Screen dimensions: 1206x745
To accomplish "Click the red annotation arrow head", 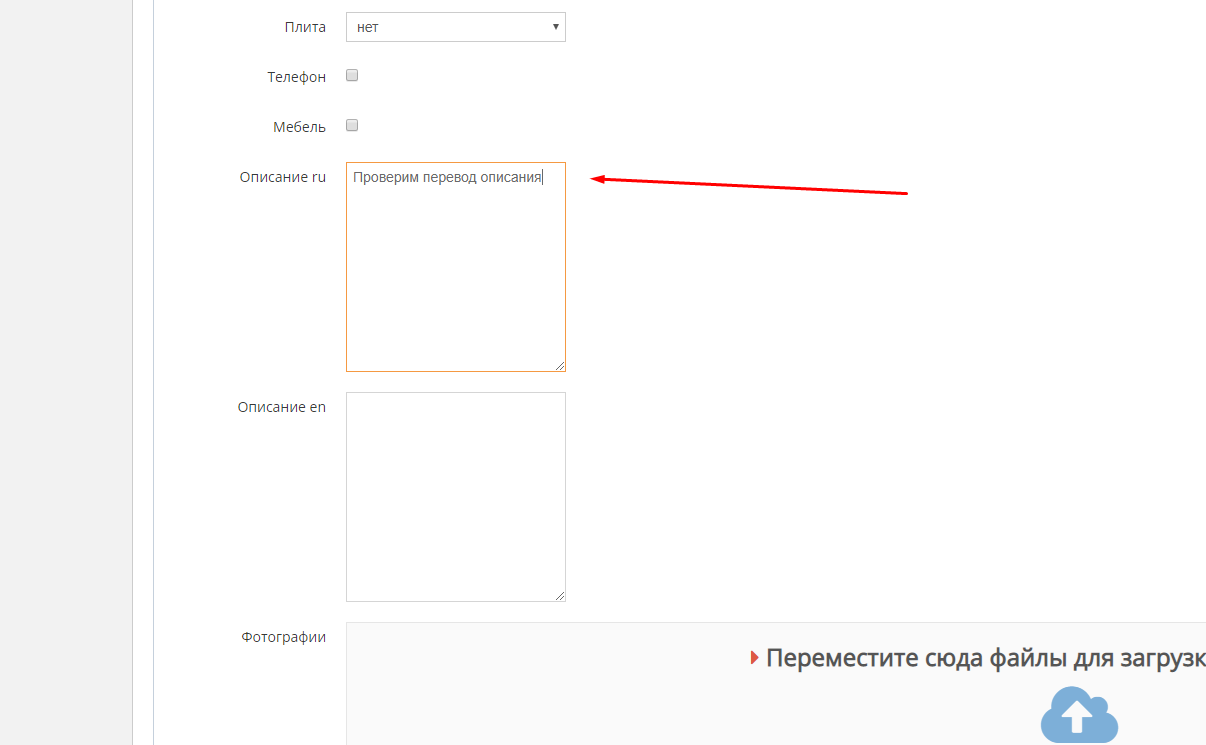I will [597, 179].
